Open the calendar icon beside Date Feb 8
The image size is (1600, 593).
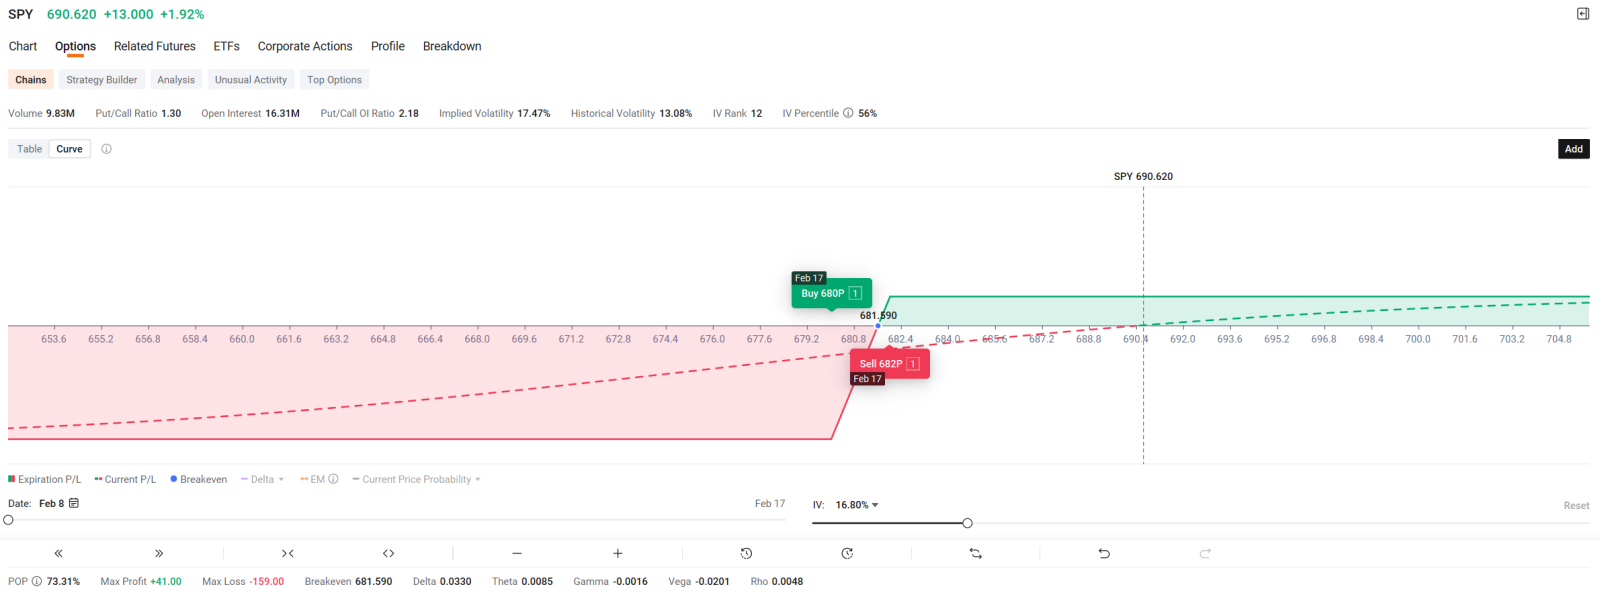click(x=74, y=503)
